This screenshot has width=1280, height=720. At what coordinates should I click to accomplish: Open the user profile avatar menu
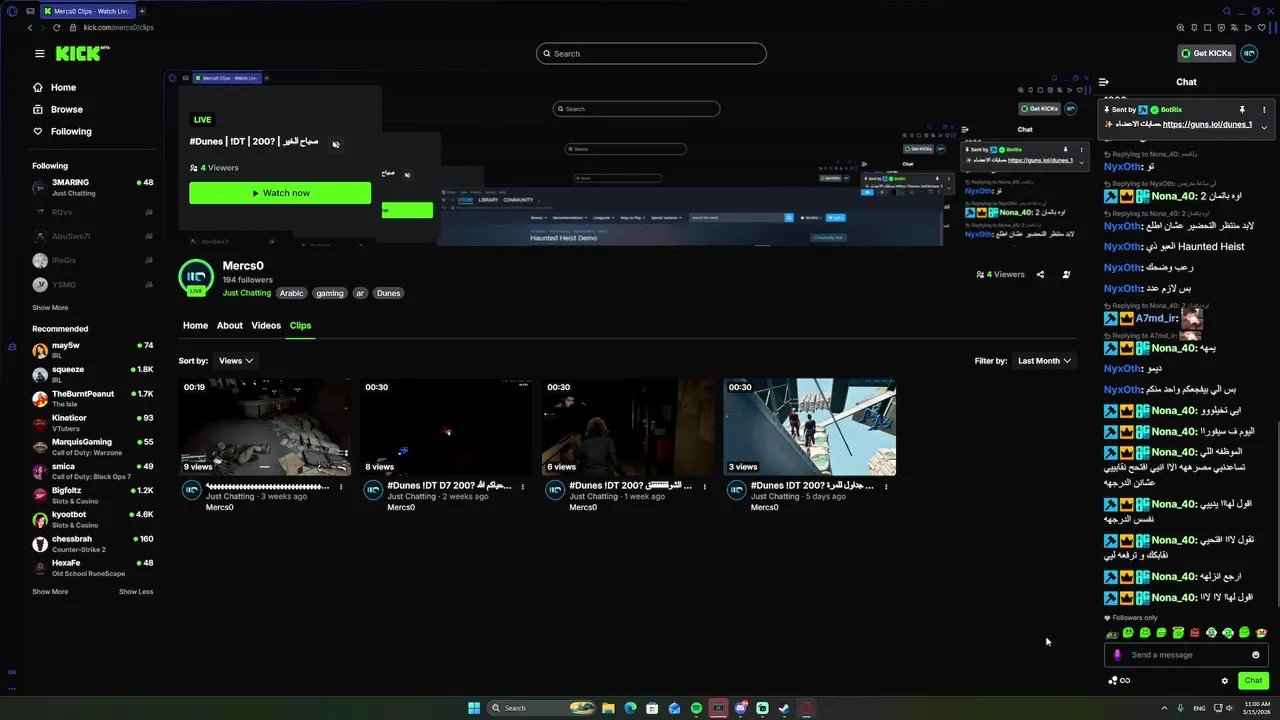(x=1249, y=54)
